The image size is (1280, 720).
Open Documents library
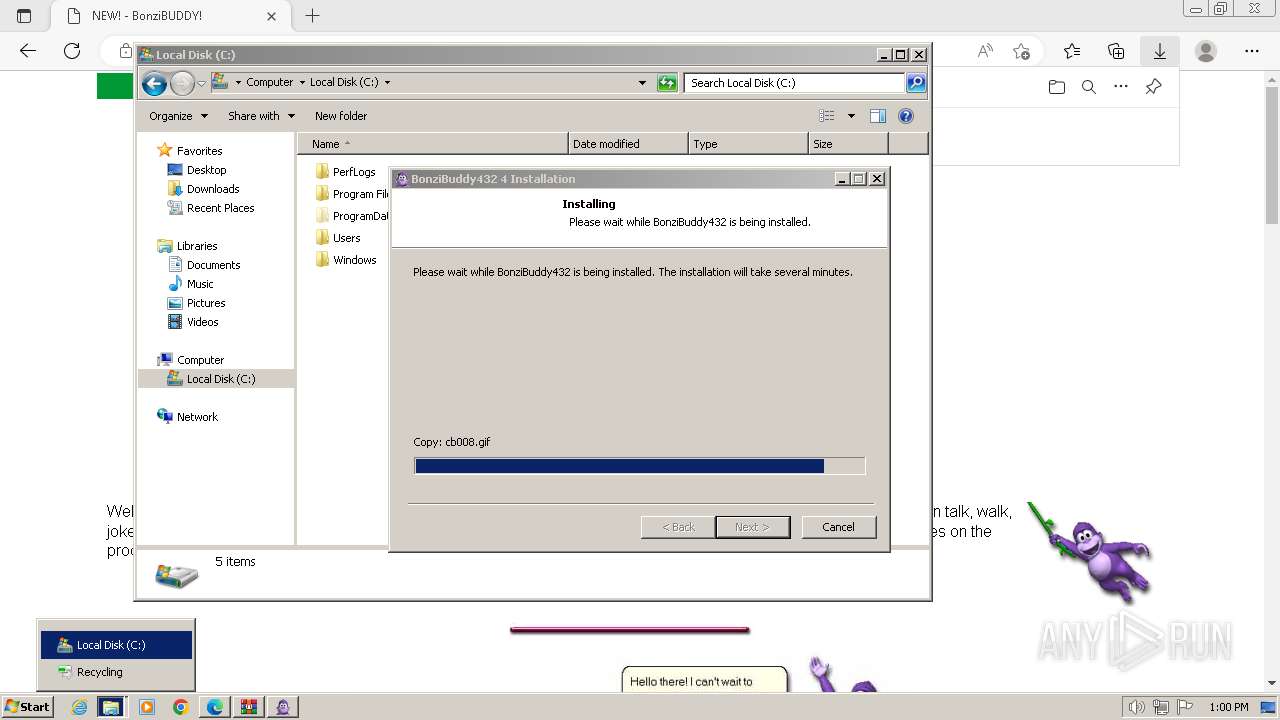coord(213,265)
